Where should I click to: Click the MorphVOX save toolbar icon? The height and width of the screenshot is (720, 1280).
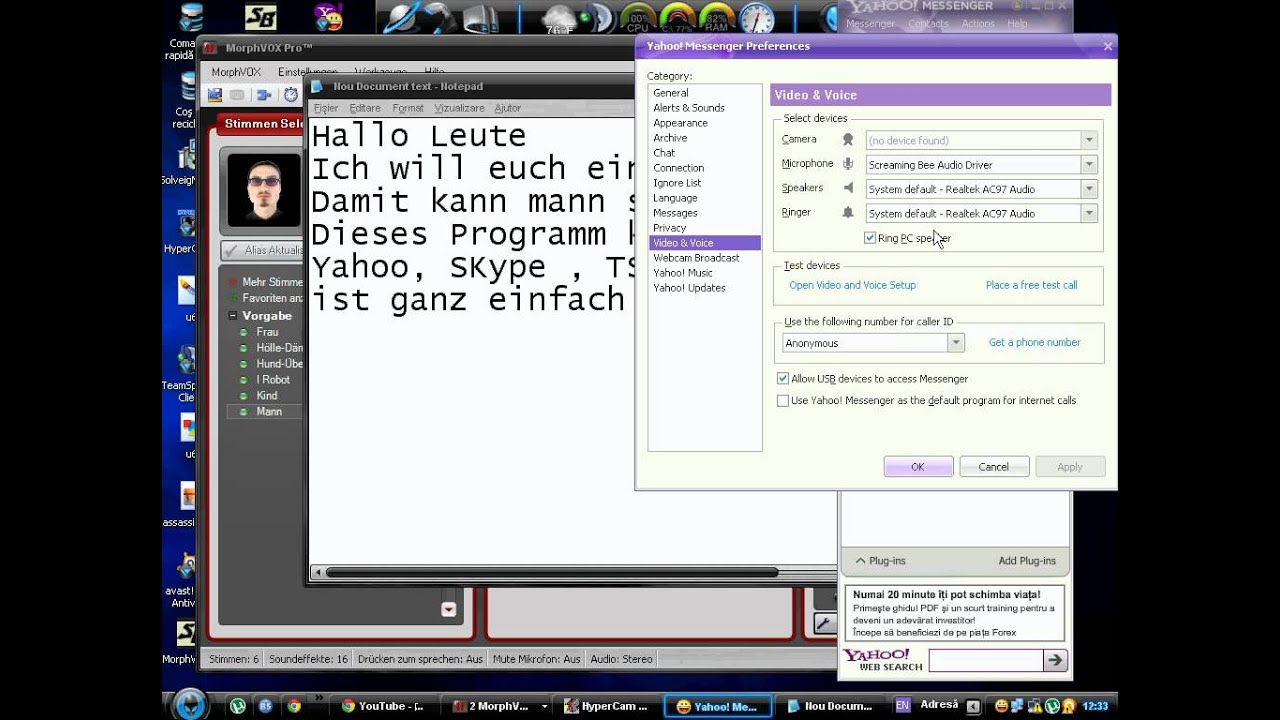tap(214, 95)
